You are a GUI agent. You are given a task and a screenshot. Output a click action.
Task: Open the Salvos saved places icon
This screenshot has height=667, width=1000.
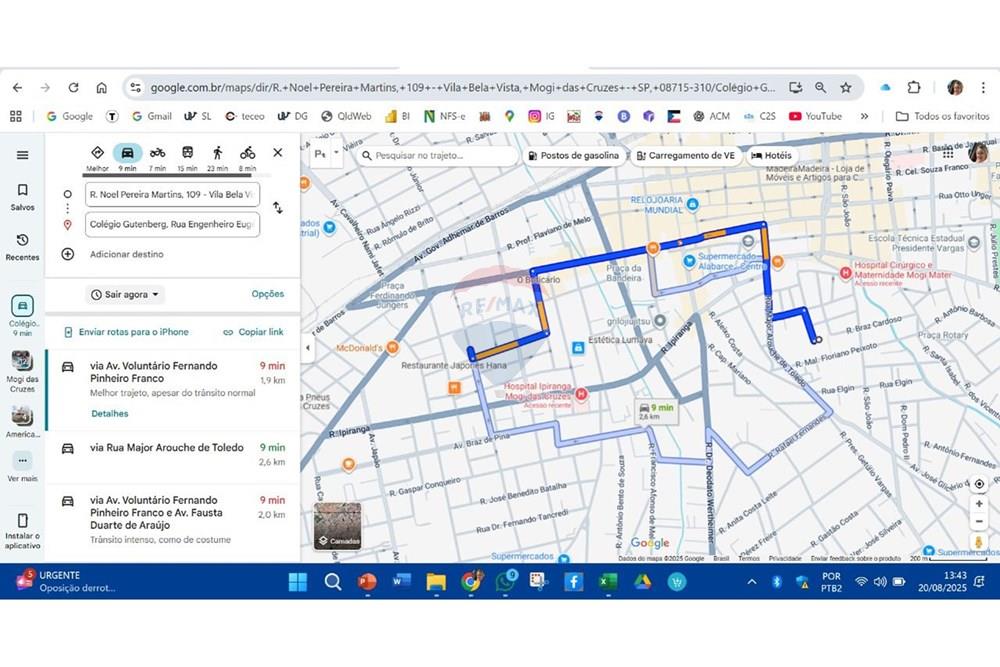click(22, 196)
